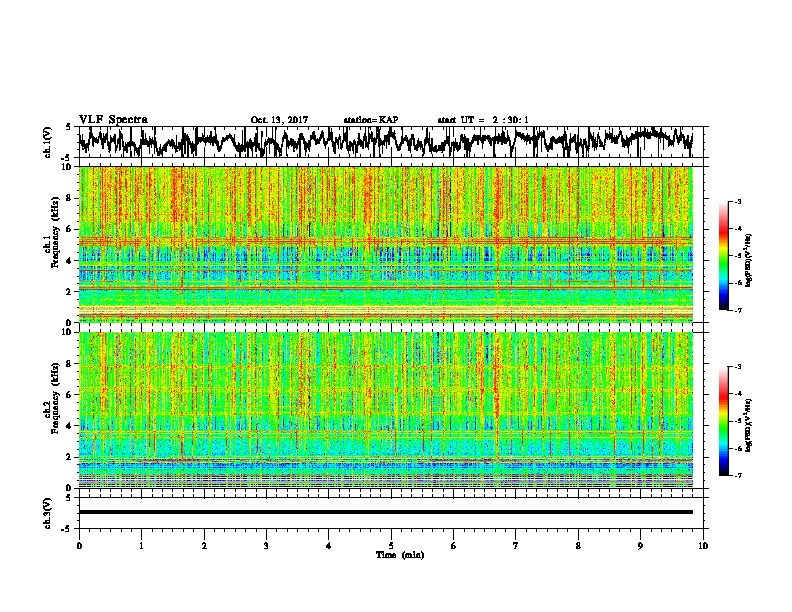Click the "ch.3(V)" axis label
792x612 pixels.
coord(48,513)
